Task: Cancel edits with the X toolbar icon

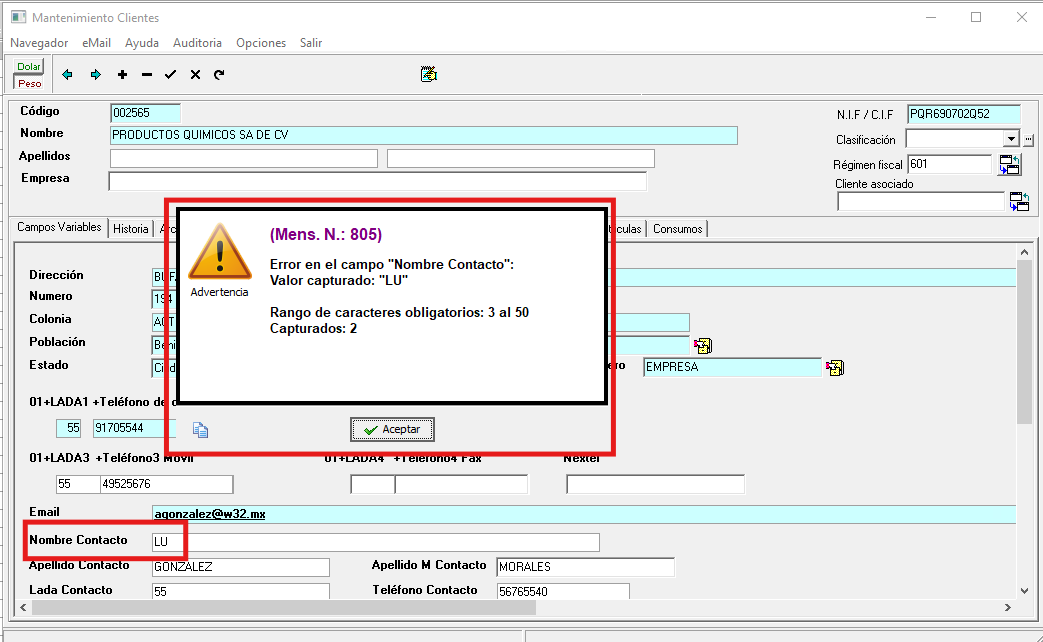Action: (195, 75)
